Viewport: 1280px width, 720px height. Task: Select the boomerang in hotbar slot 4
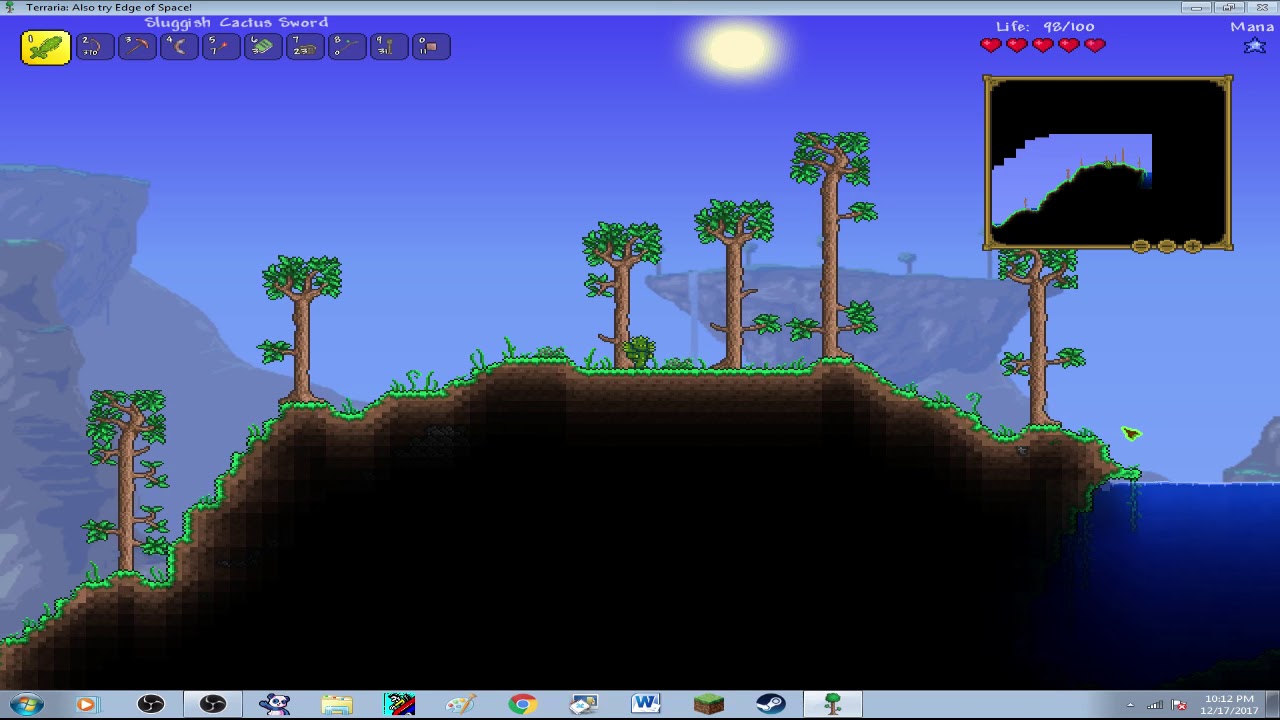click(179, 46)
